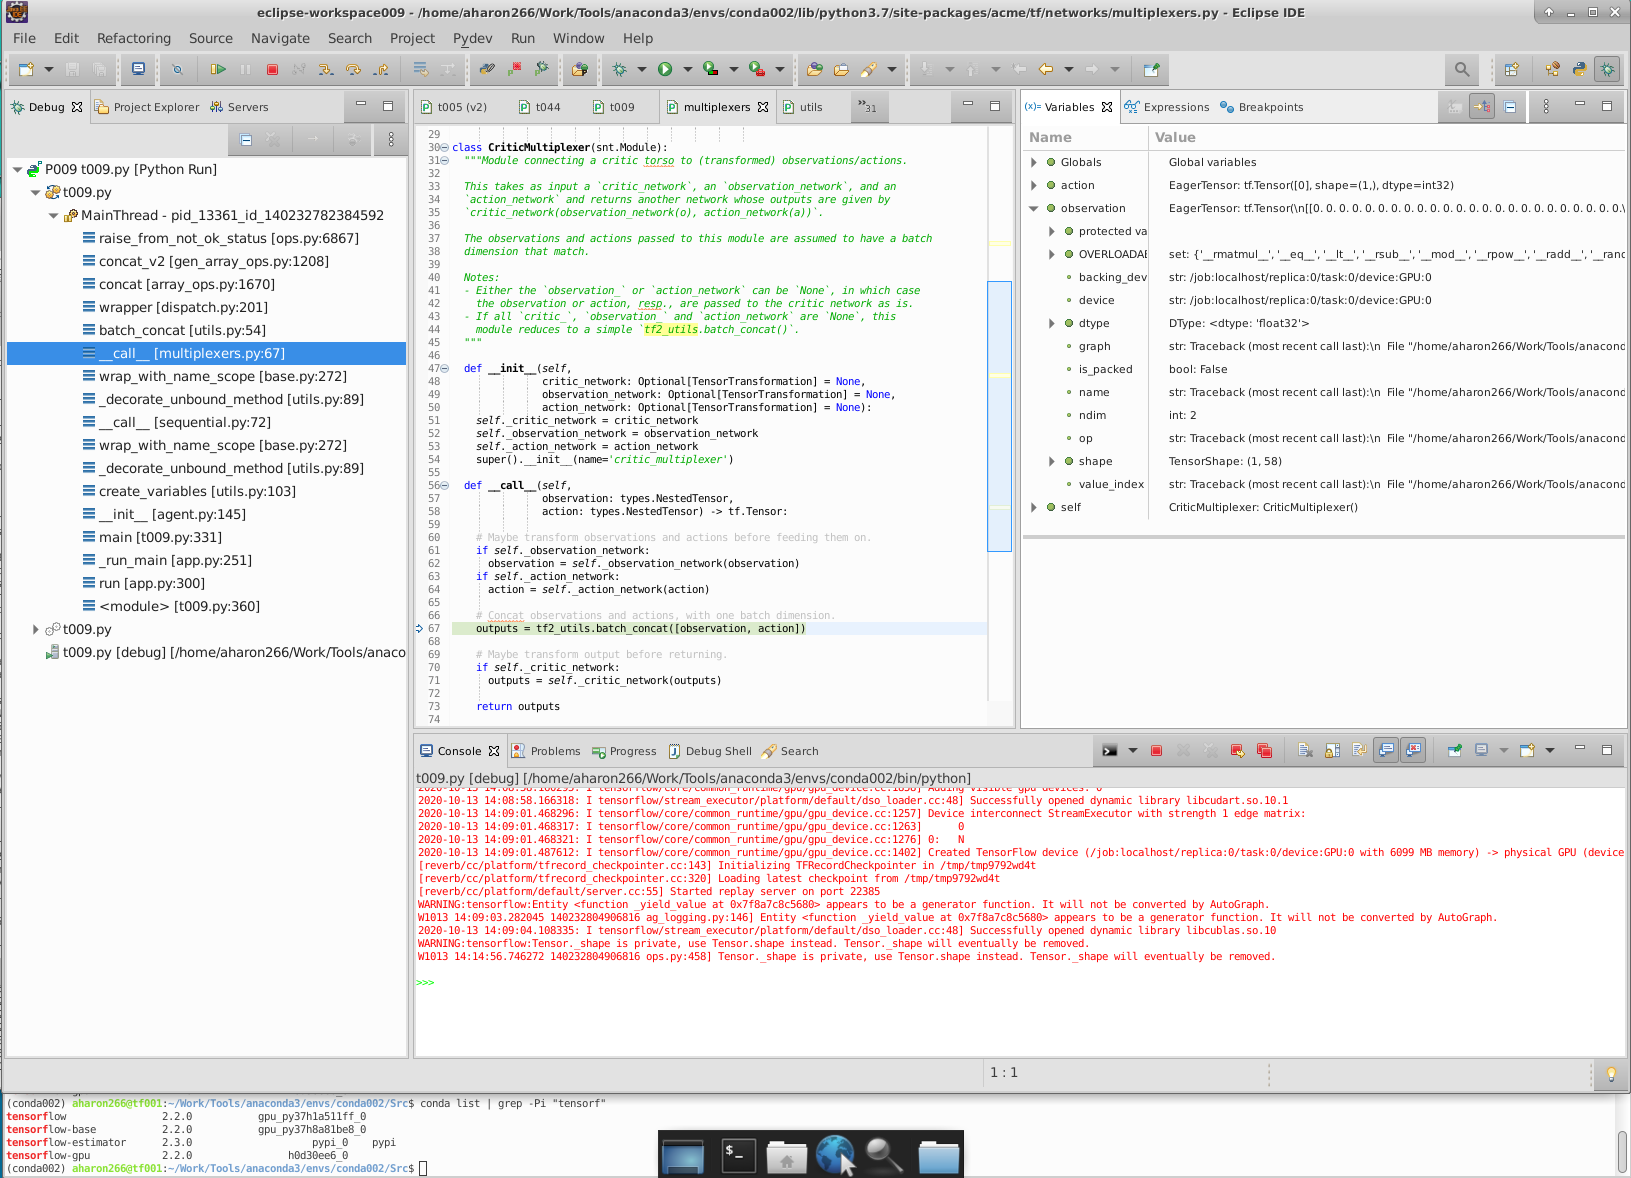
Task: Pin the Console view
Action: (1453, 750)
